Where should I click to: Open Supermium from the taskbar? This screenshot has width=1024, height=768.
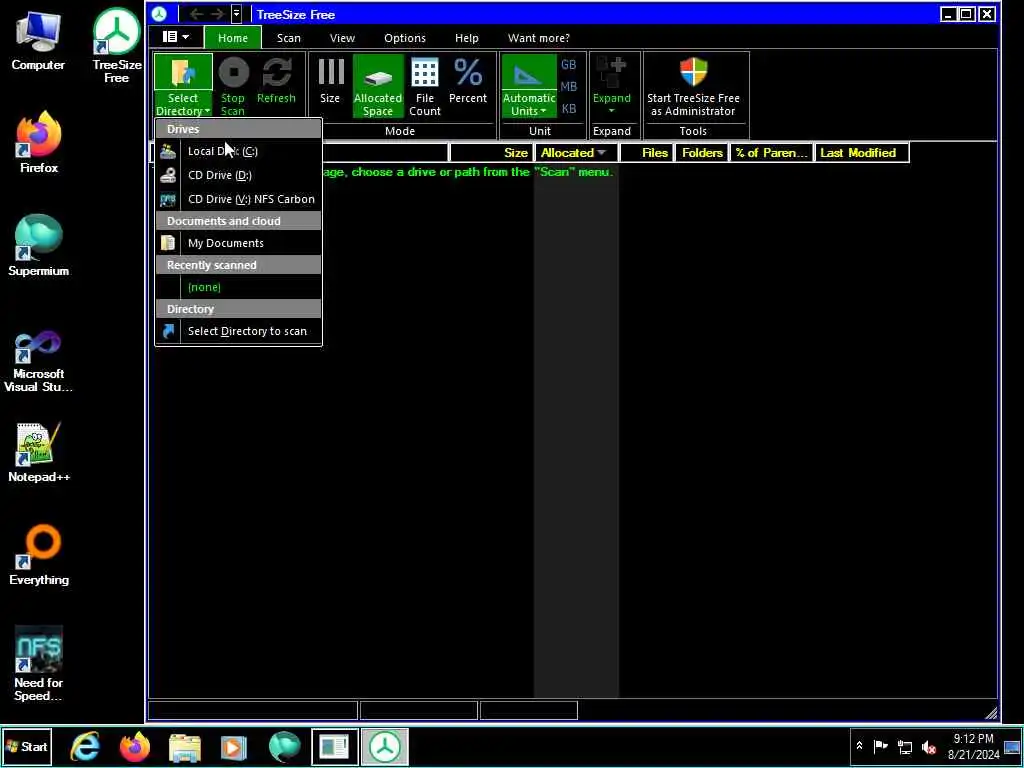click(284, 747)
